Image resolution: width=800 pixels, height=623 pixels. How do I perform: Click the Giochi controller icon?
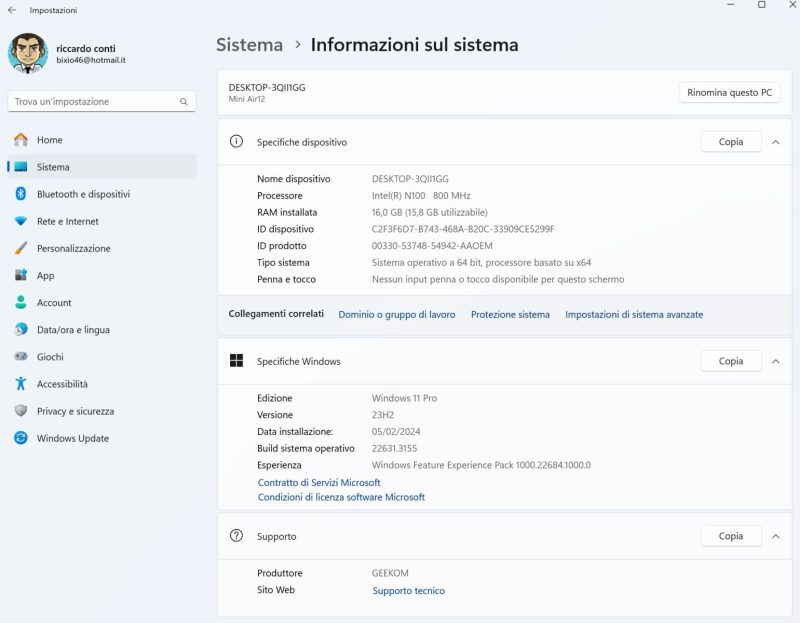click(20, 357)
